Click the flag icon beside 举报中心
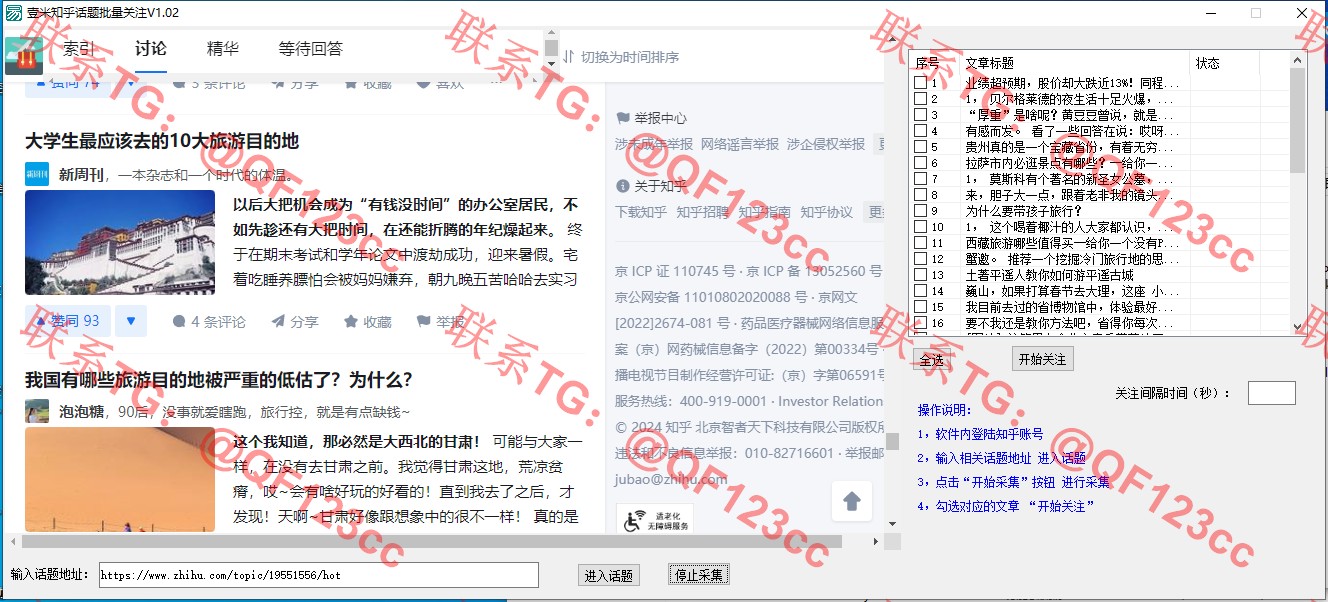Screen dimensions: 1328x602 coord(623,117)
